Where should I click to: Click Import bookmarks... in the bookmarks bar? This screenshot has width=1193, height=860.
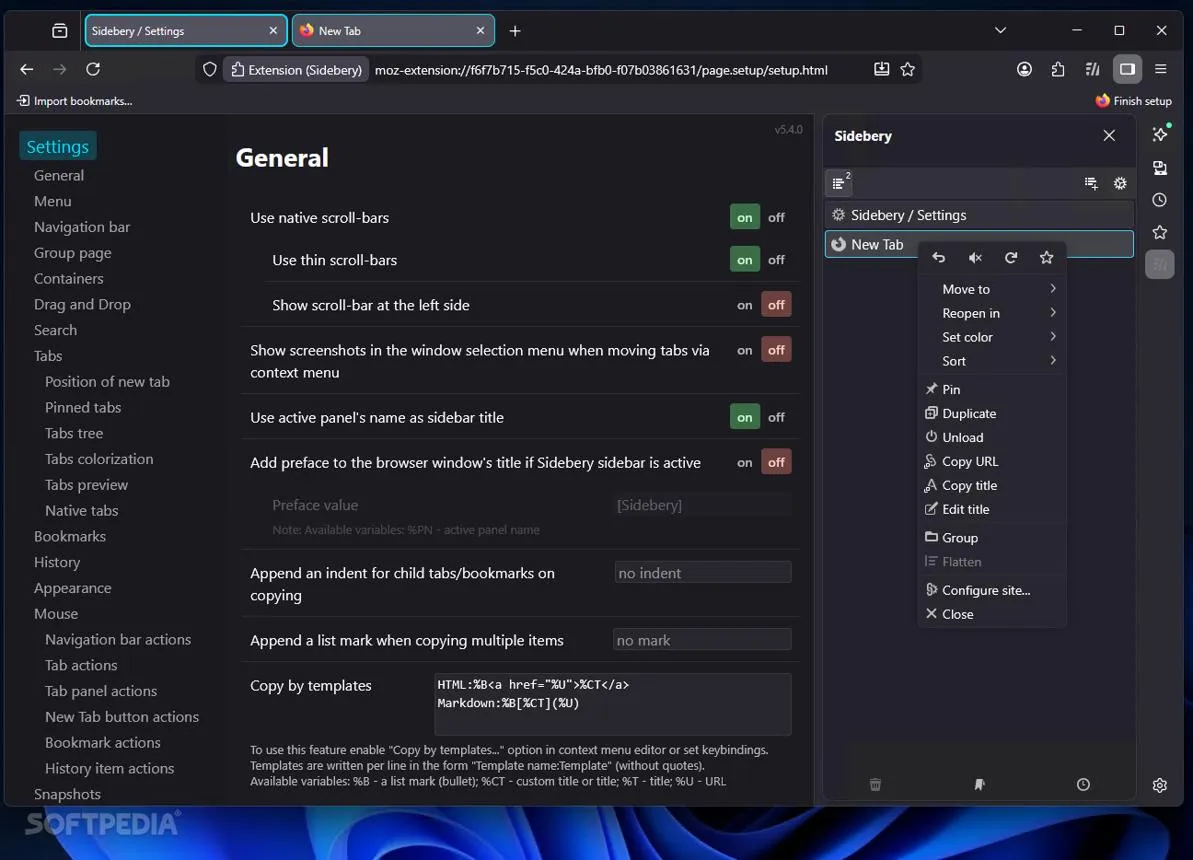coord(75,101)
